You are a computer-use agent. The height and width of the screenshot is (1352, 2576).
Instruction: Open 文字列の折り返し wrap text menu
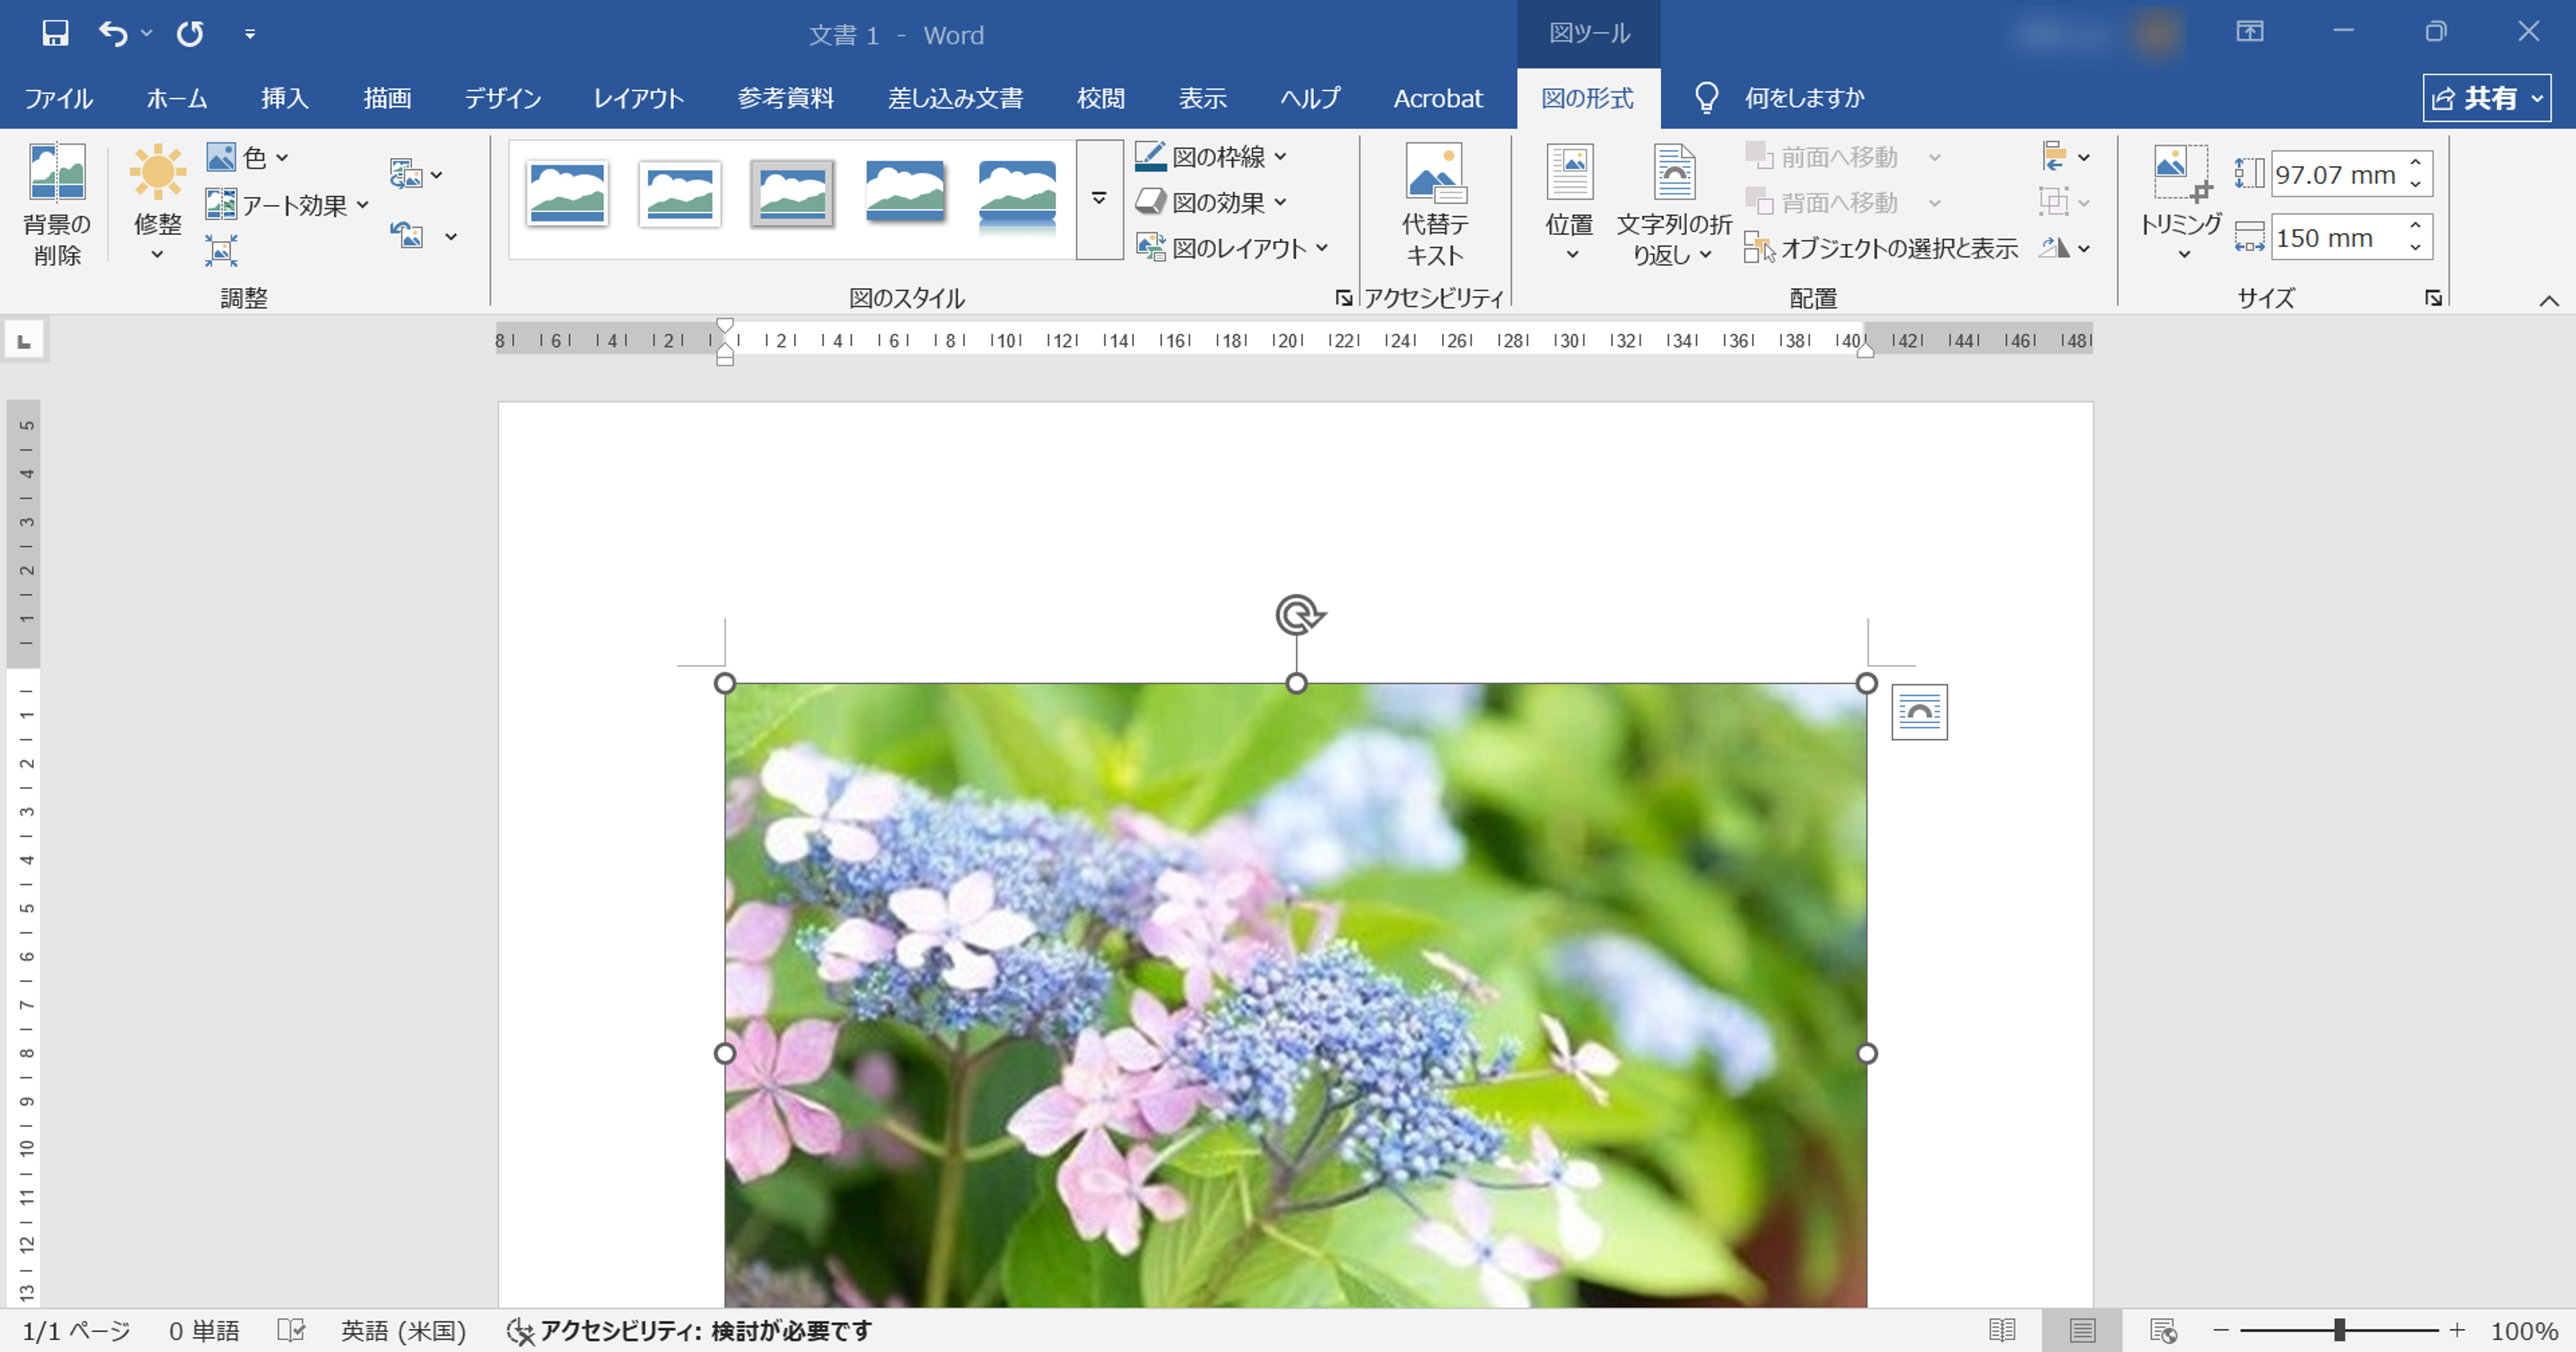coord(1675,205)
